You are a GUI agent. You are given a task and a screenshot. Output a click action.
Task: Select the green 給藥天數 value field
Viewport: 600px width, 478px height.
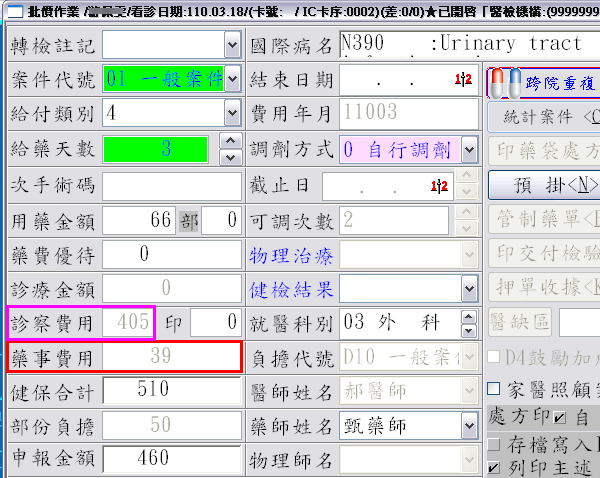(x=155, y=150)
